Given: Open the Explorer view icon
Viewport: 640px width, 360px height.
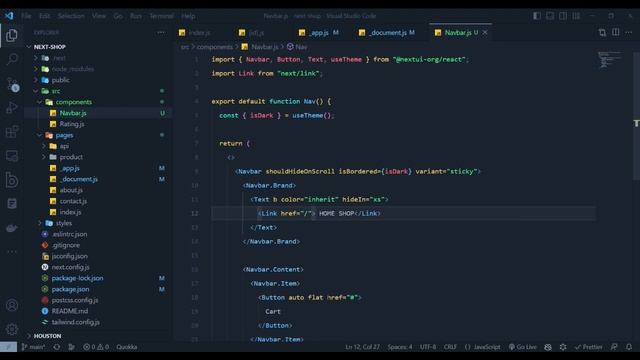Looking at the screenshot, I should 12,36.
